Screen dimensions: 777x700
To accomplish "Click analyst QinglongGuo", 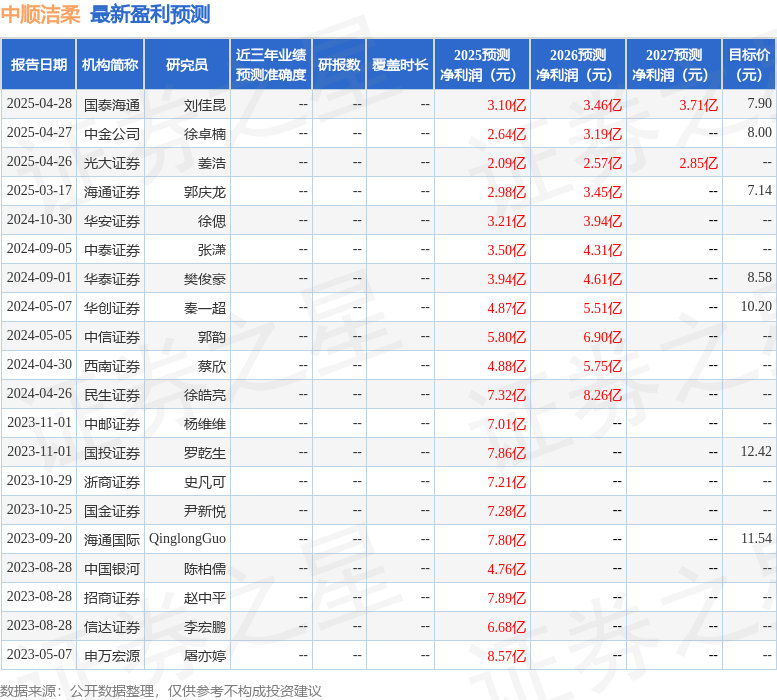I will tap(187, 539).
